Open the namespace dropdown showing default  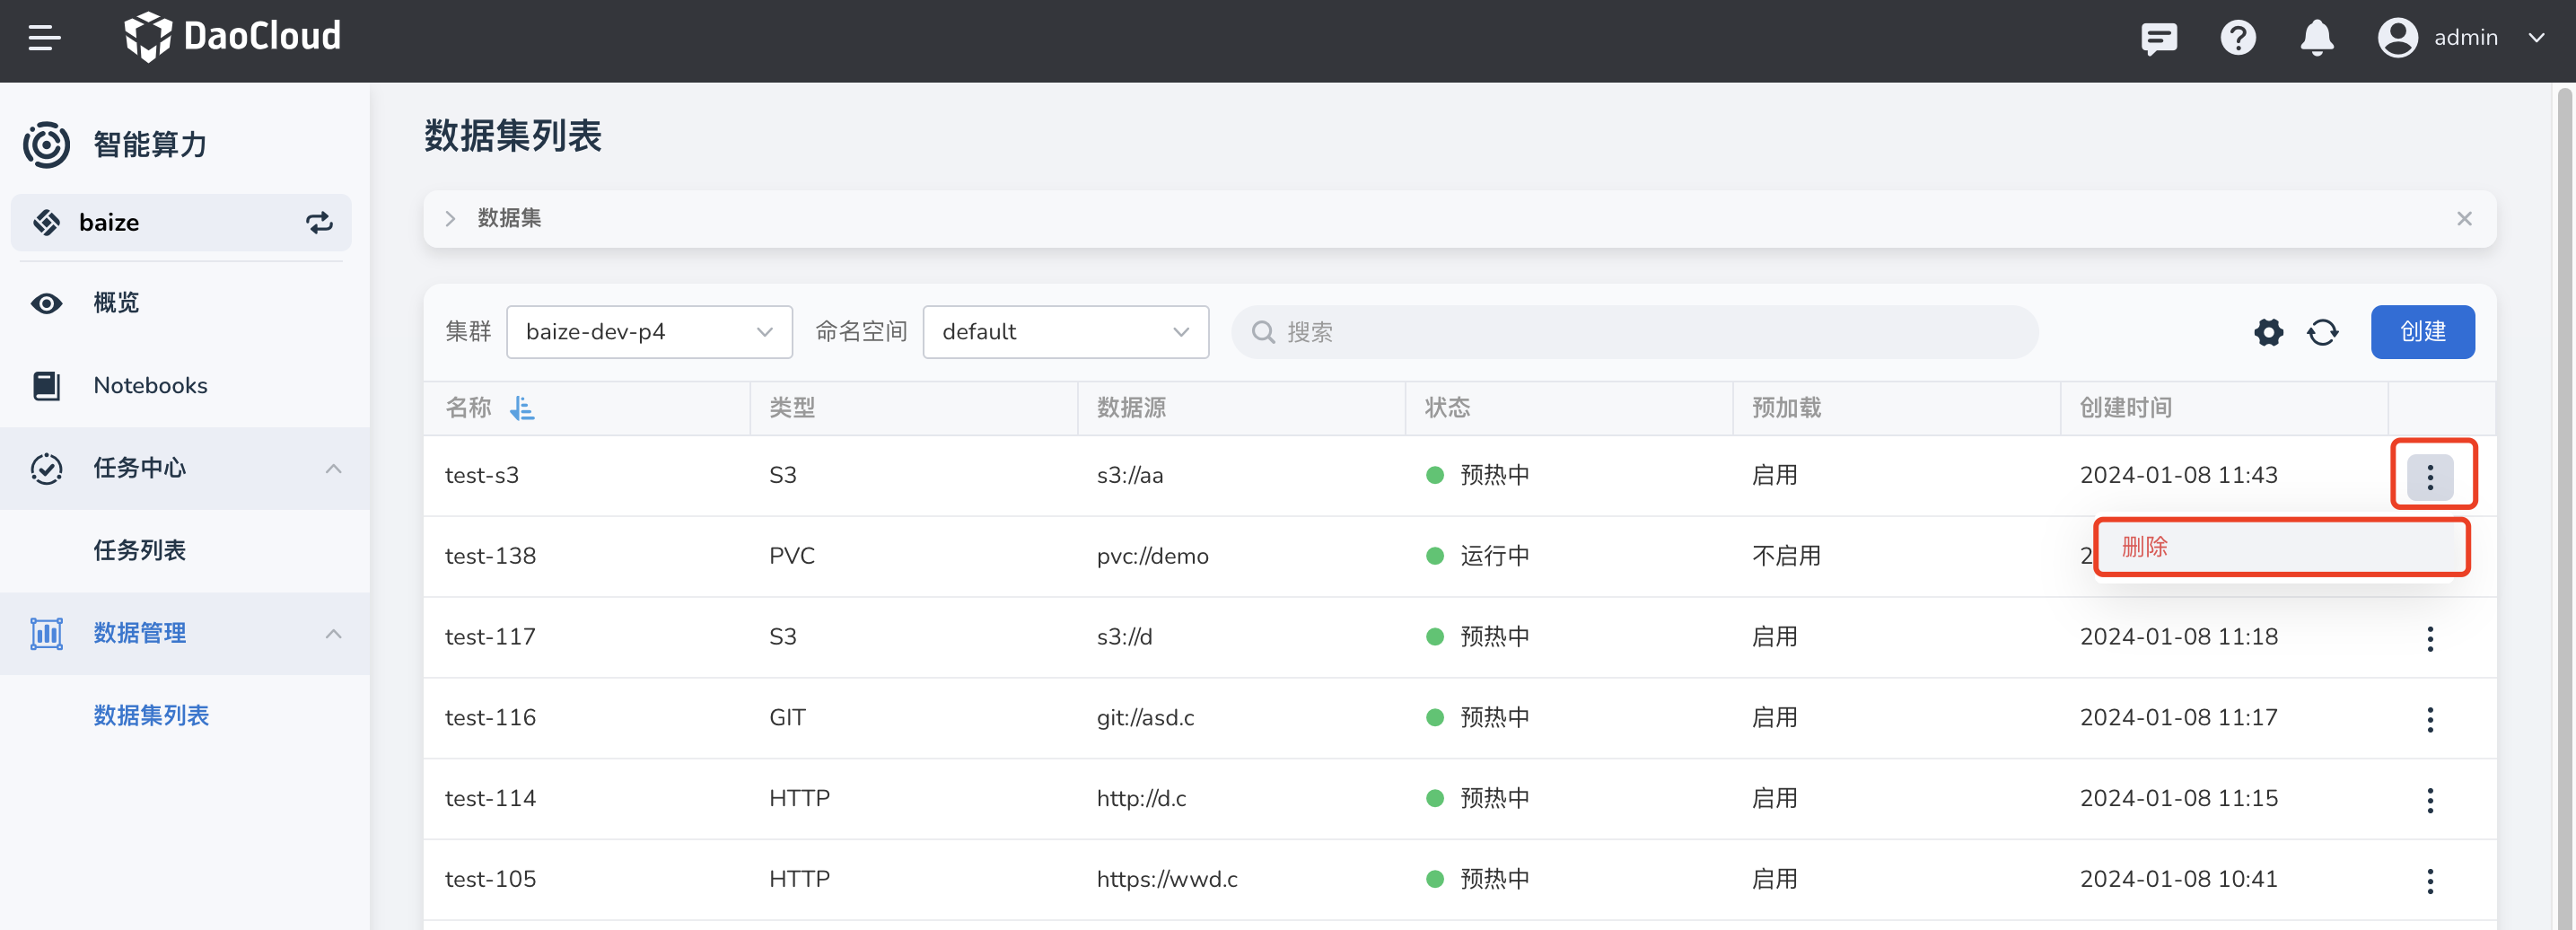[1065, 332]
